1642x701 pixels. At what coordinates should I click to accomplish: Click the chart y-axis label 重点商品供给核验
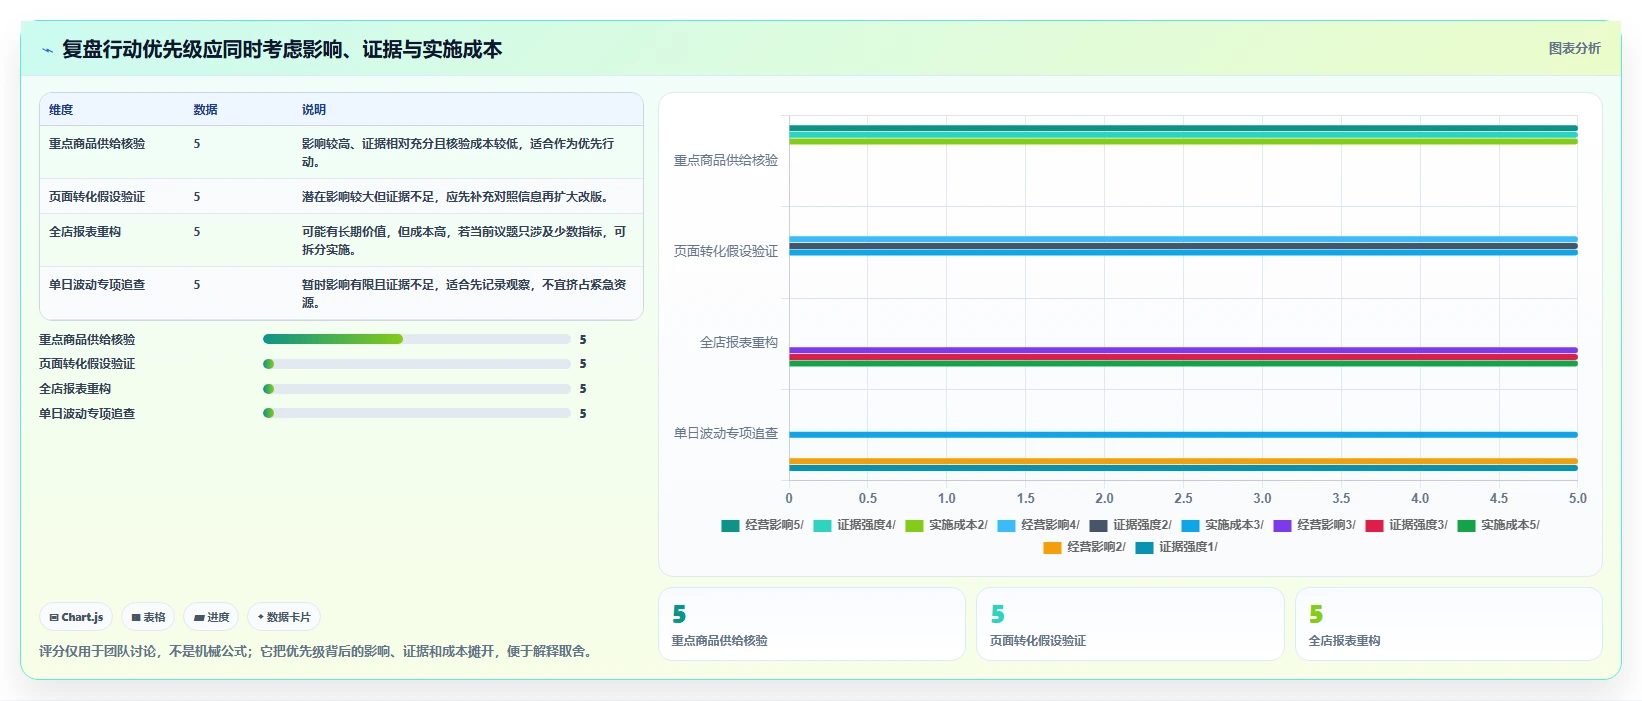point(726,160)
